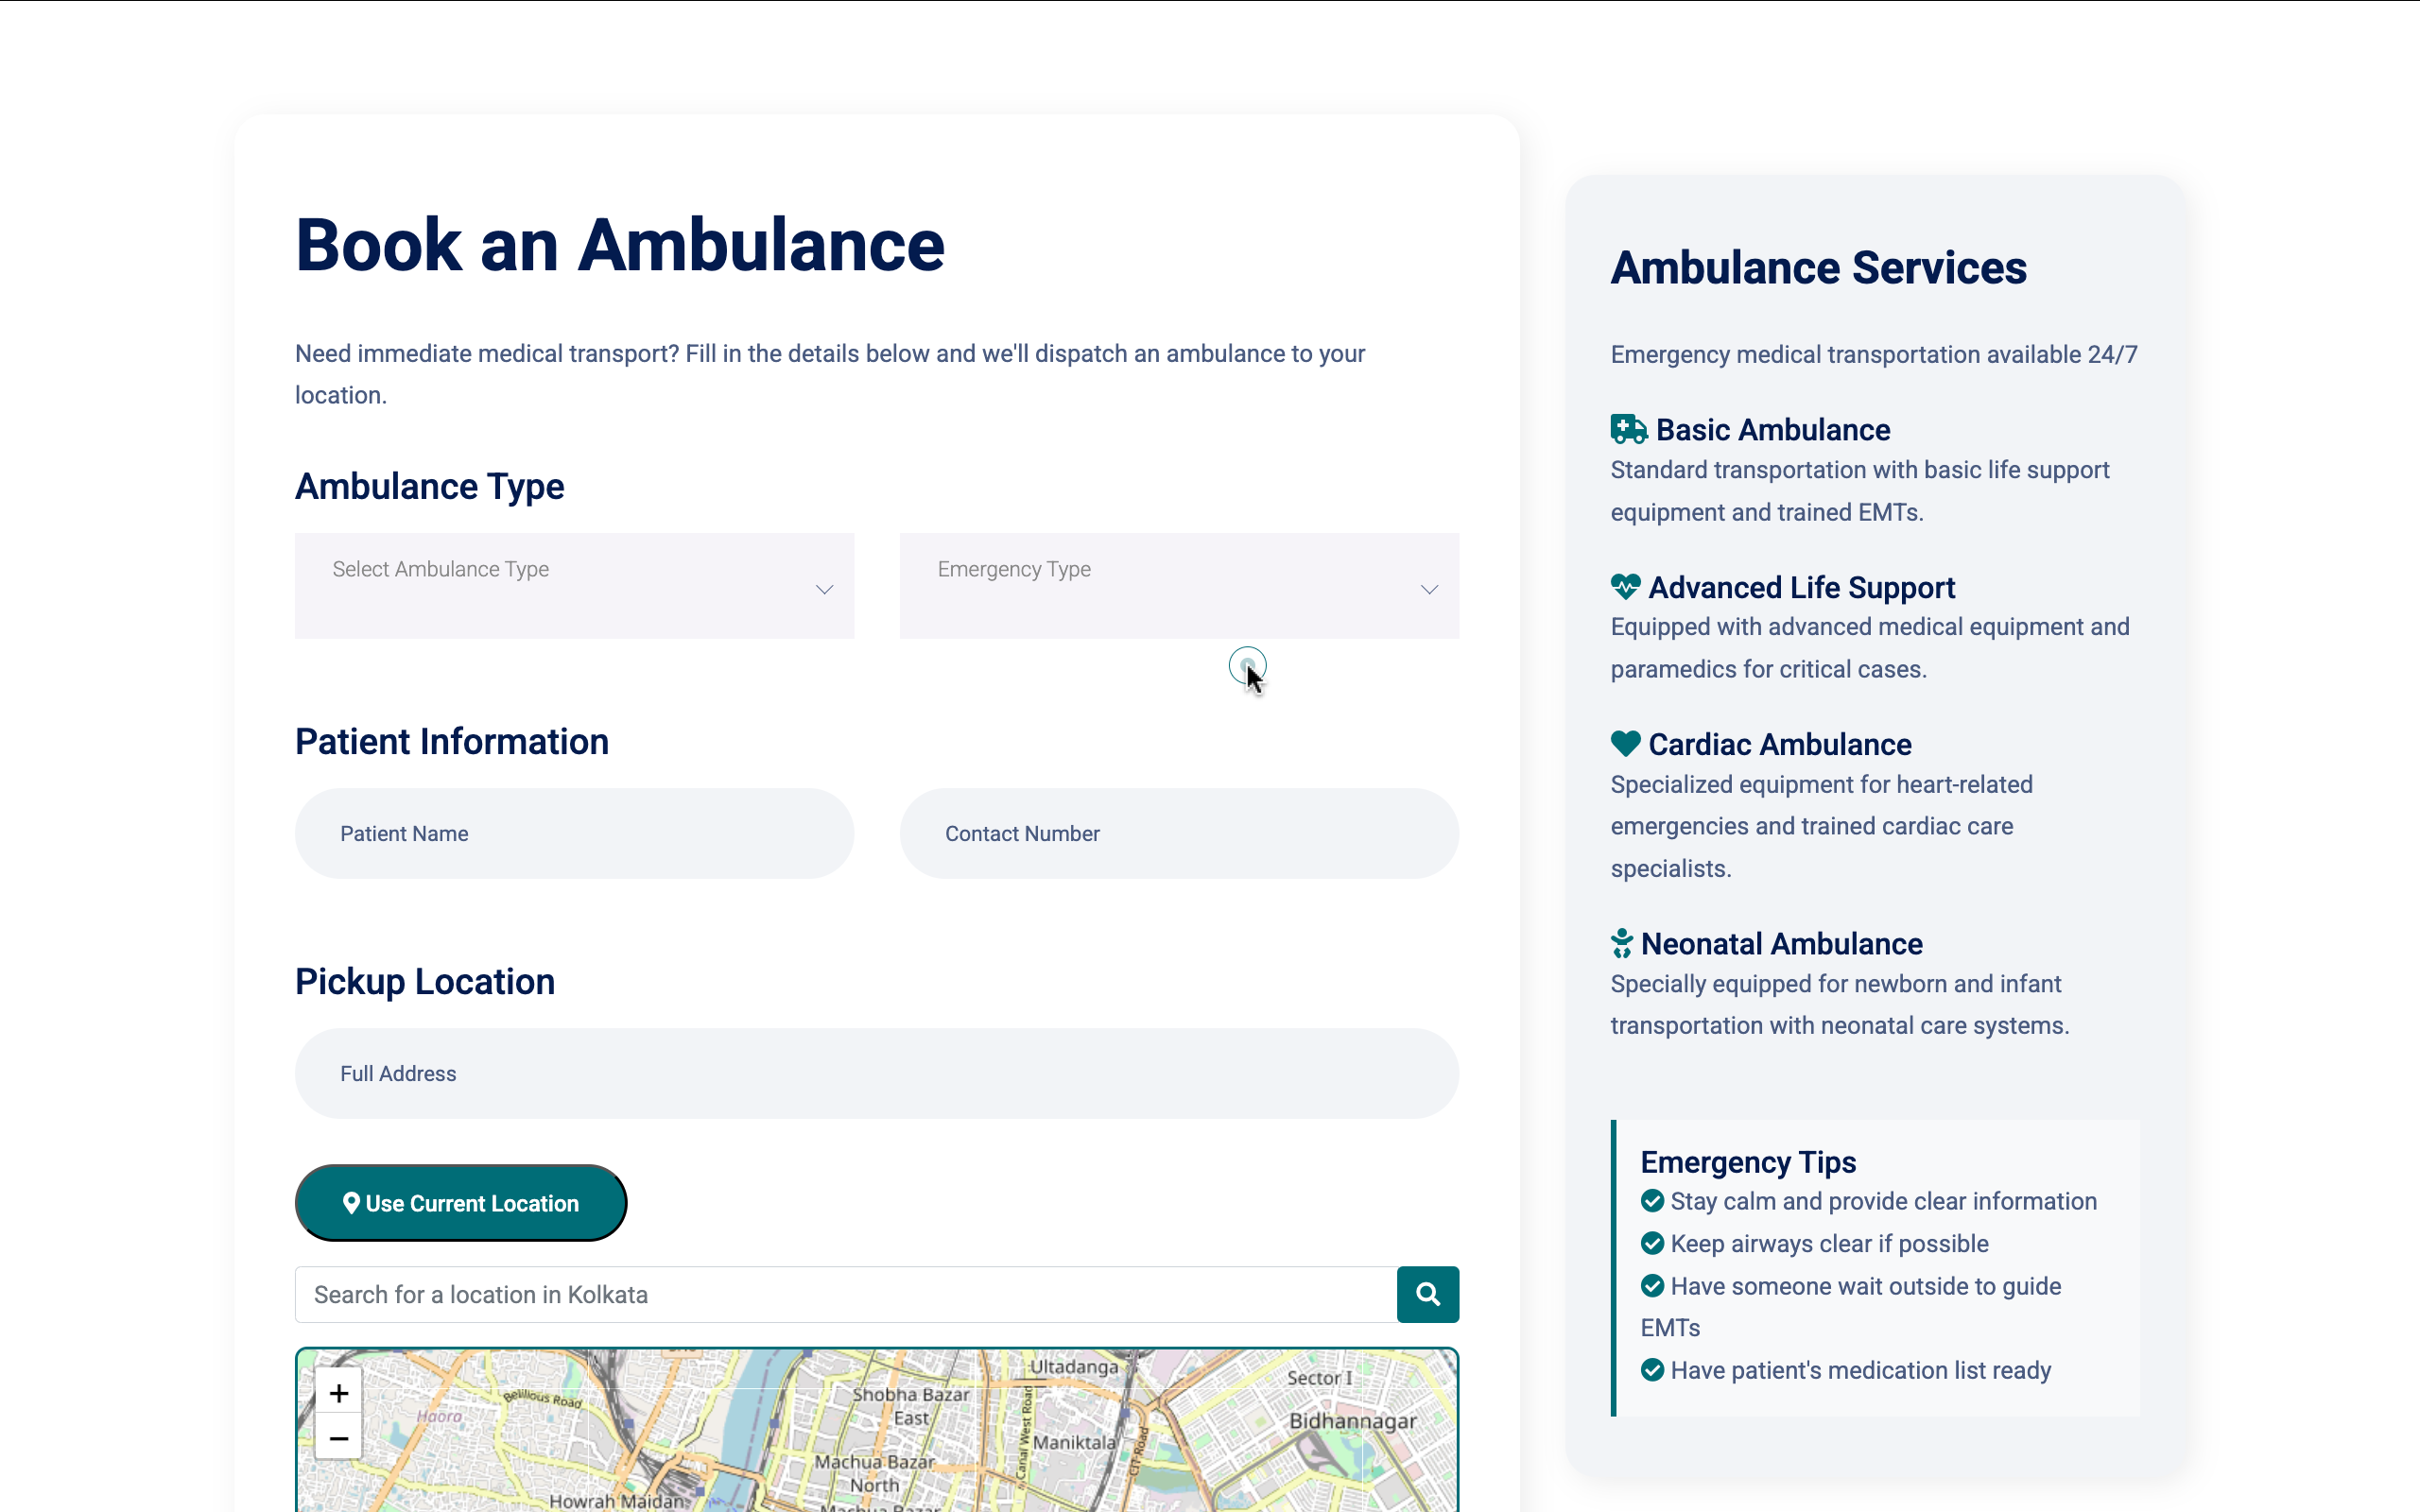
Task: Click the checkmark beside 'Have patient's medication list ready'
Action: (1652, 1370)
